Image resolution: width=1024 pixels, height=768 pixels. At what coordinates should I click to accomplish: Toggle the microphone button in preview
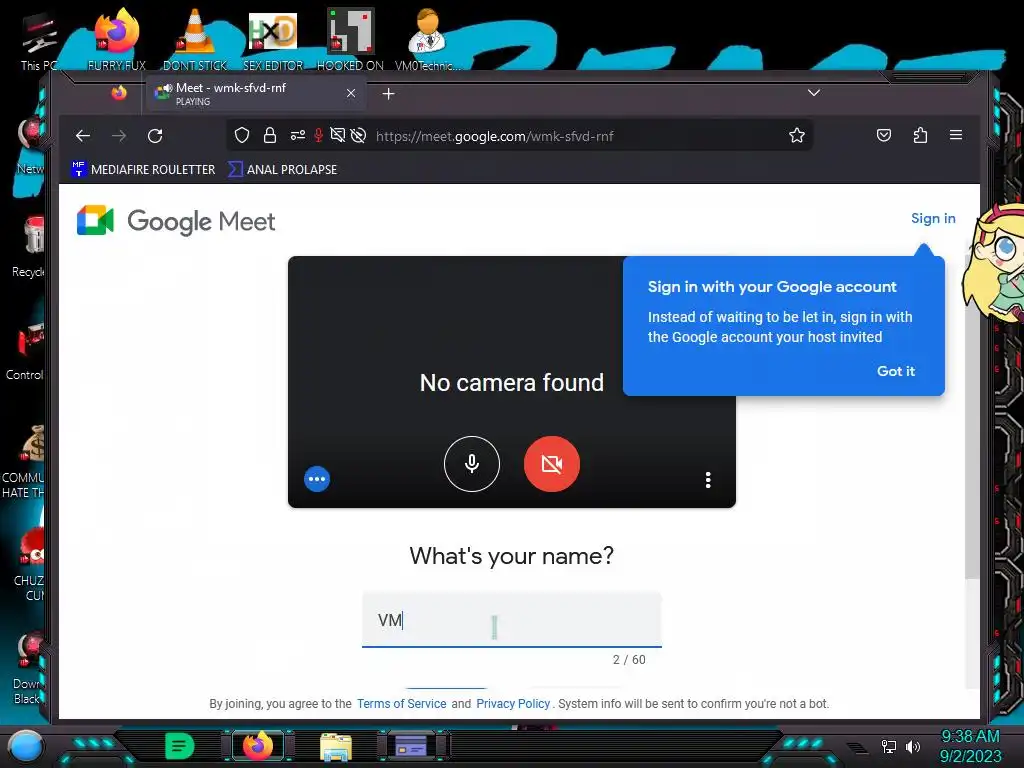472,464
